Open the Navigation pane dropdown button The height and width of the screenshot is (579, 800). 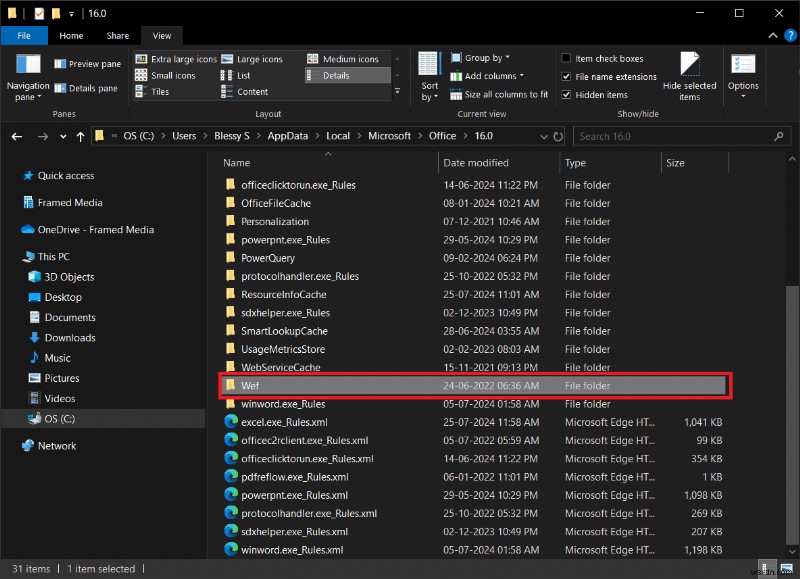(28, 77)
